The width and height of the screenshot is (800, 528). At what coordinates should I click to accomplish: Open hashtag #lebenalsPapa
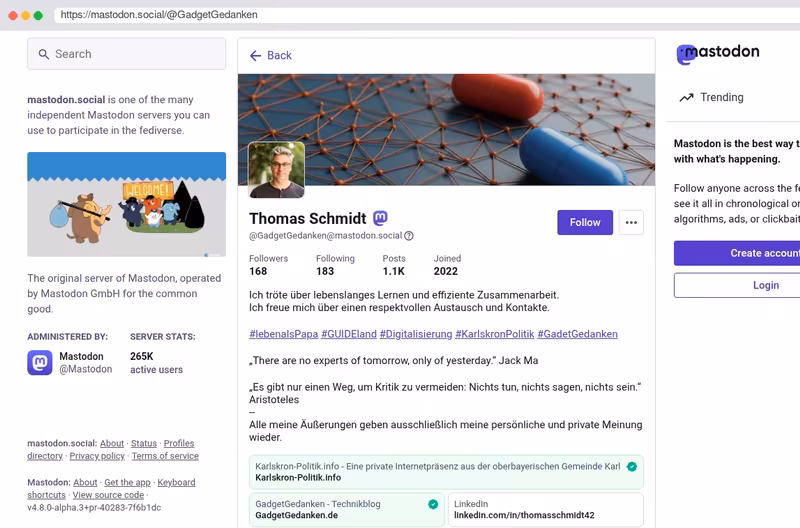pyautogui.click(x=284, y=334)
